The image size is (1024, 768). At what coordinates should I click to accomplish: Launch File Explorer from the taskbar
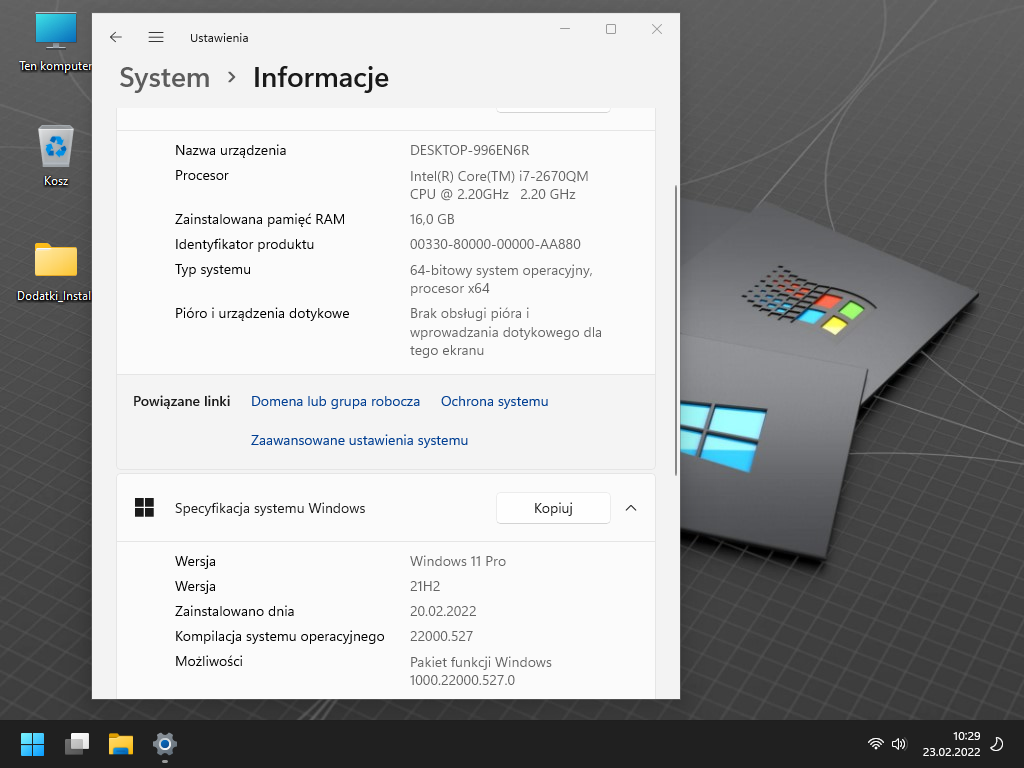coord(121,744)
